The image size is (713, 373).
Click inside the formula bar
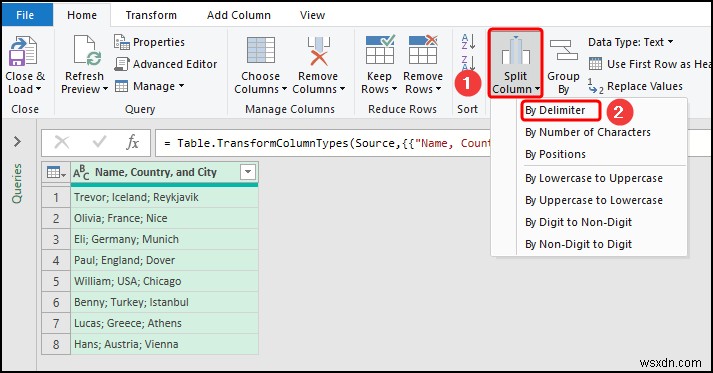point(324,143)
